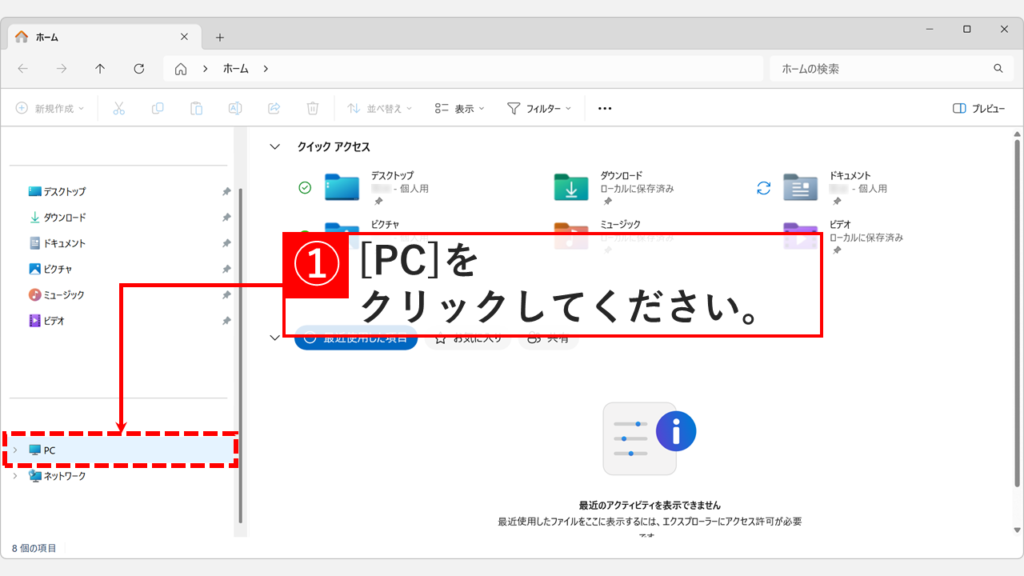
Task: Select the Cut icon in the toolbar
Action: tap(118, 107)
